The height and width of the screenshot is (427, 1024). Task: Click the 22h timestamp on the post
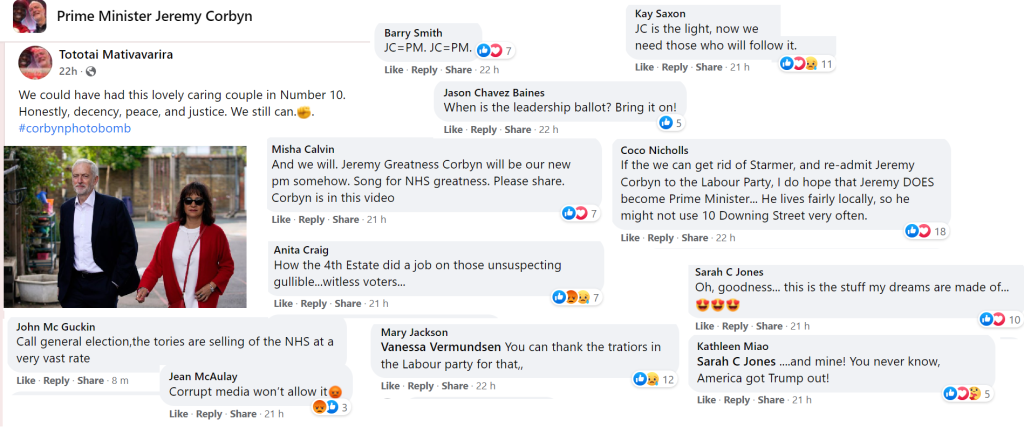[68, 72]
